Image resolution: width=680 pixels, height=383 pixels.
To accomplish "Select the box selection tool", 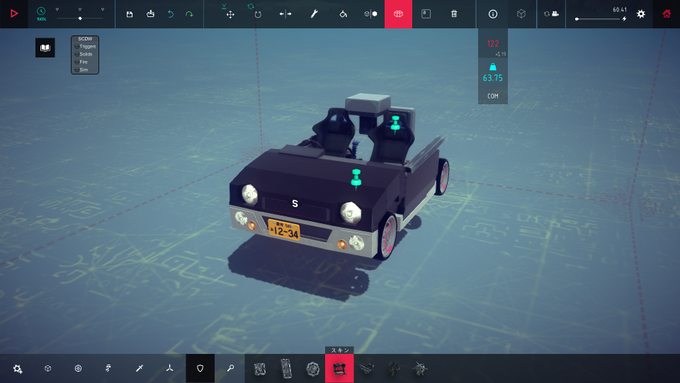I will tap(426, 14).
